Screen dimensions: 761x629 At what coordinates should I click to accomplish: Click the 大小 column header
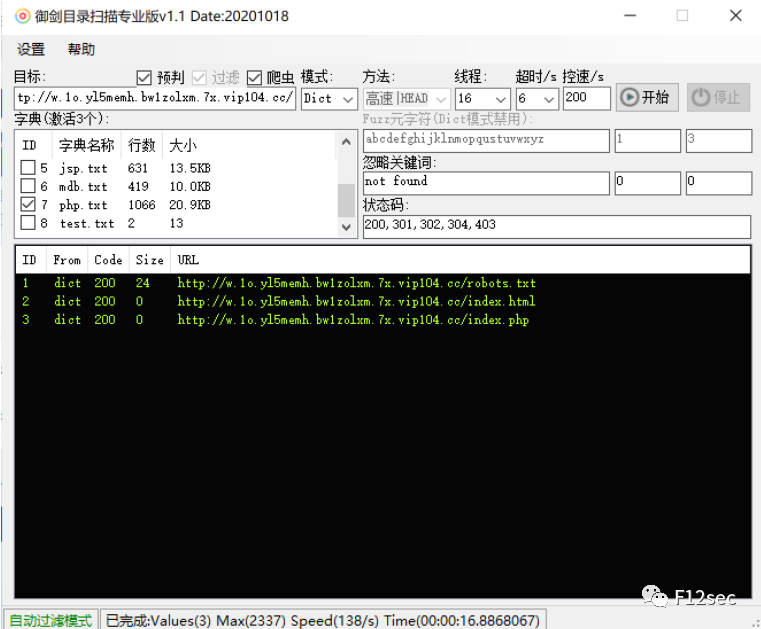(x=182, y=145)
